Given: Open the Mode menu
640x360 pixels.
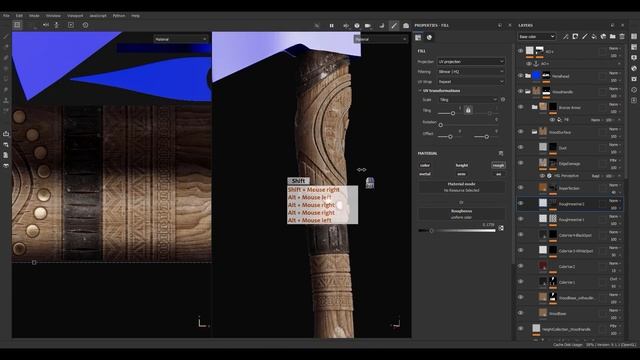Looking at the screenshot, I should 34,16.
